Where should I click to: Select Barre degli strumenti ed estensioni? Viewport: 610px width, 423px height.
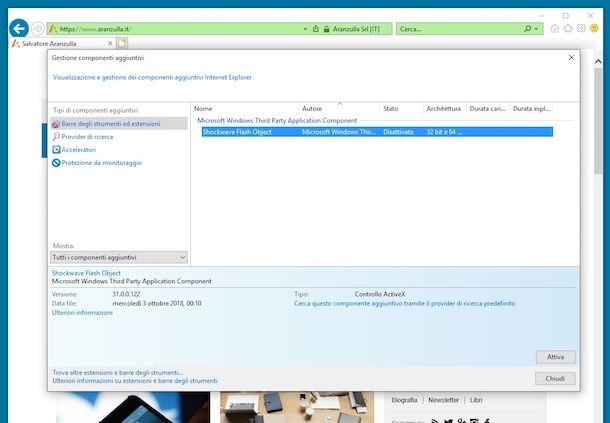tap(119, 124)
